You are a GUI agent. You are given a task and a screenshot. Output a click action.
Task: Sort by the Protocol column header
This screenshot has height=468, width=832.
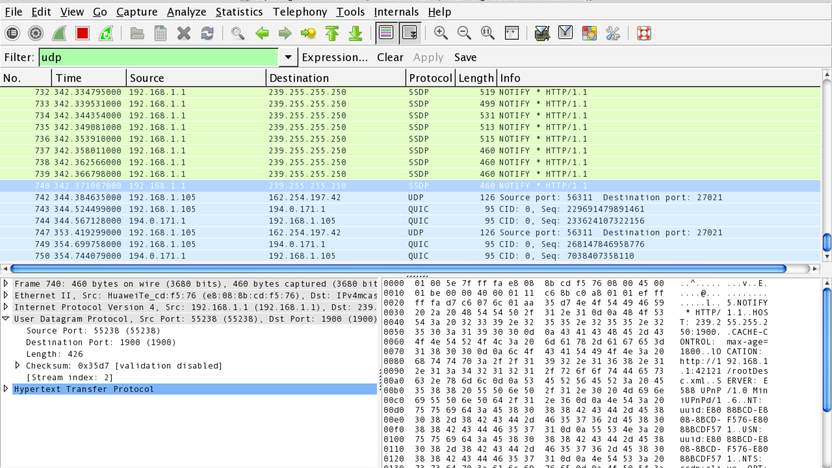[x=430, y=78]
